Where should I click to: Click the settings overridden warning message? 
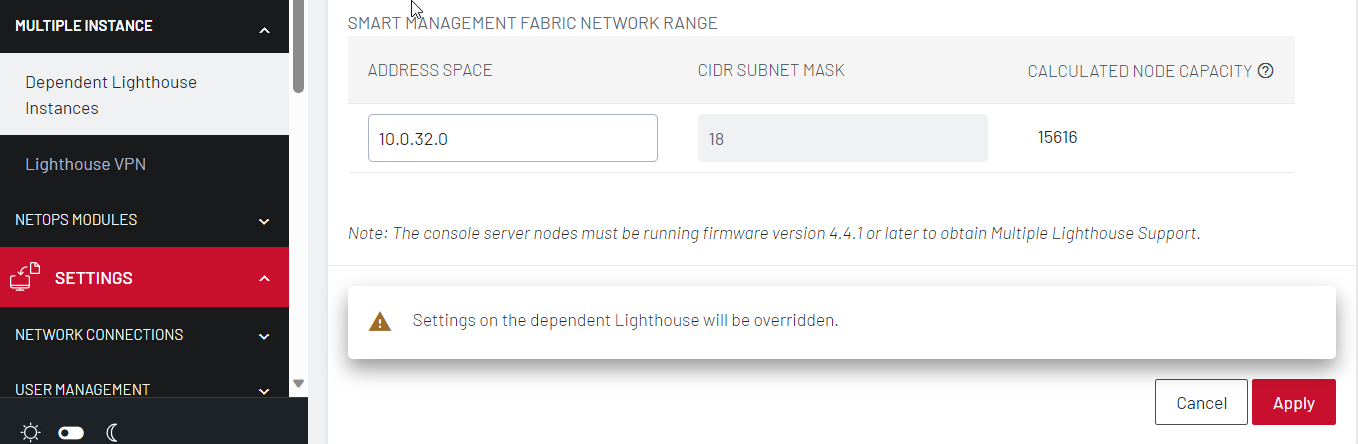click(x=625, y=322)
